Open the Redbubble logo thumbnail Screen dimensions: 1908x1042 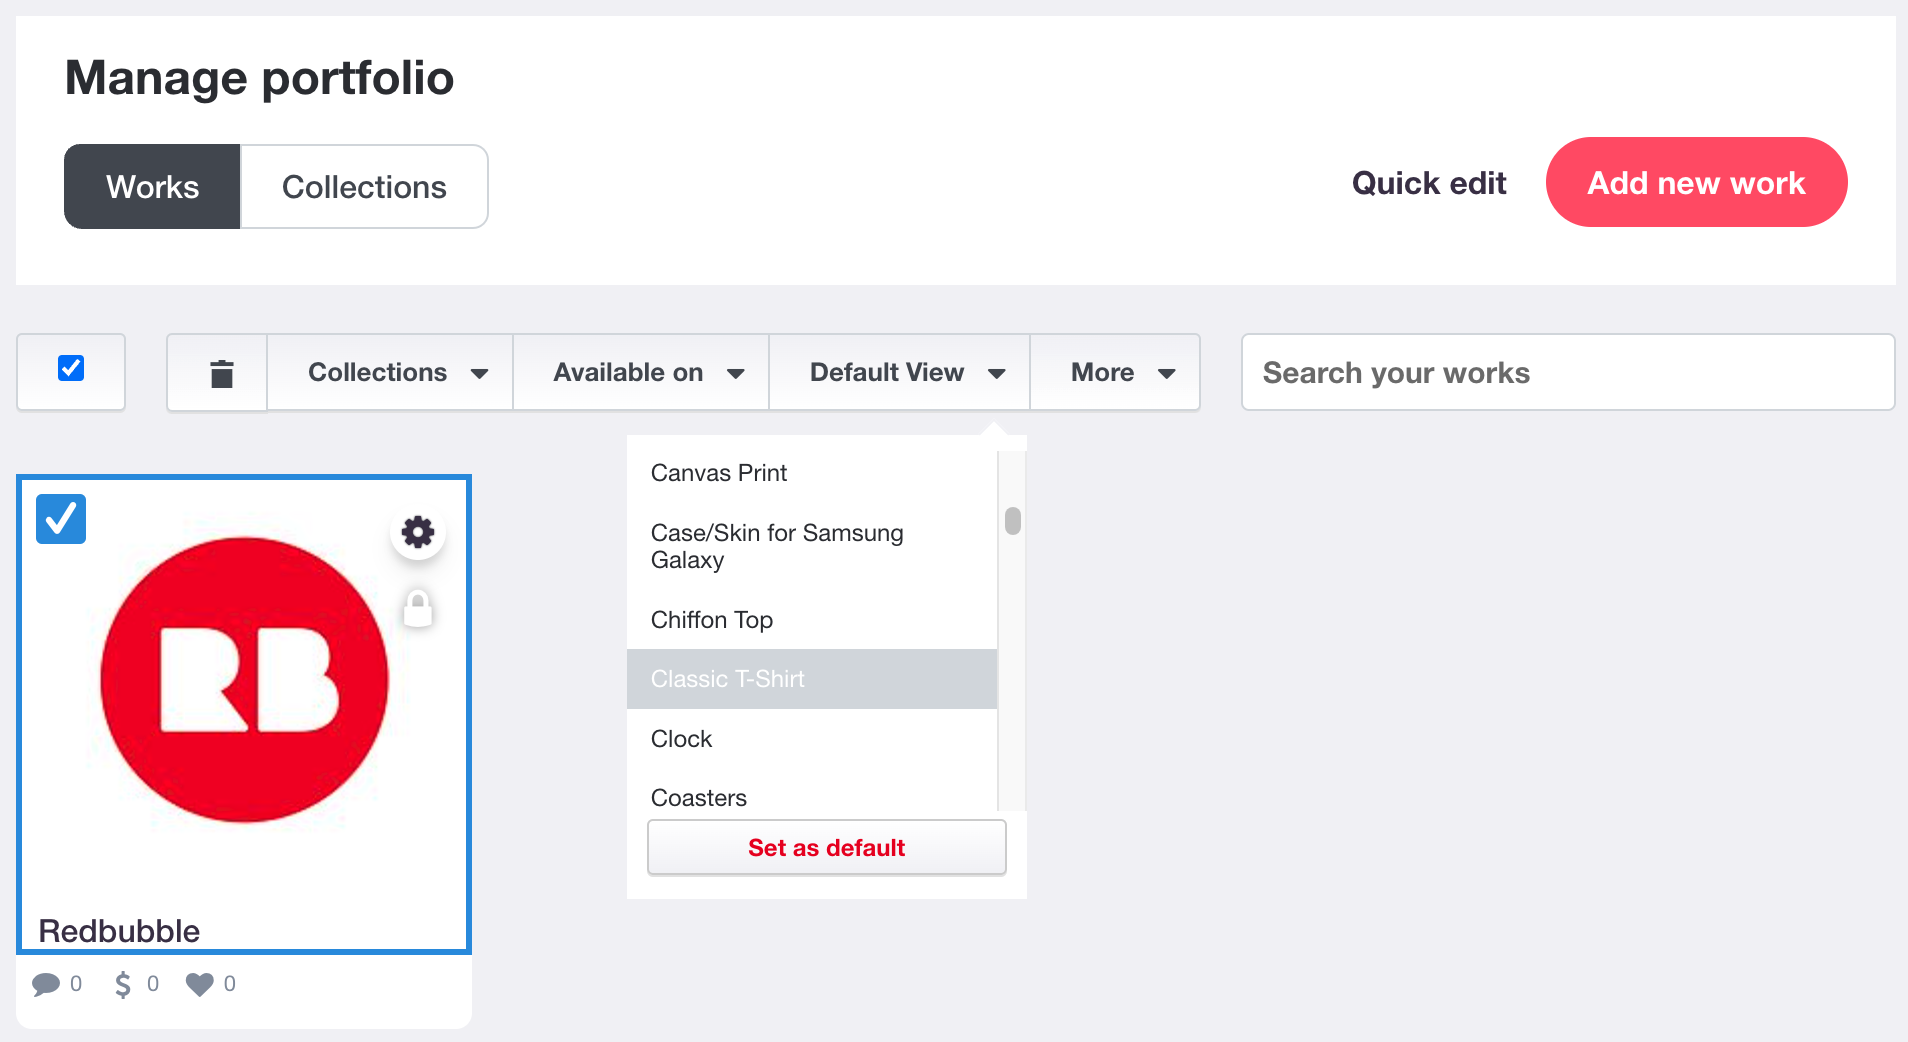[x=244, y=680]
